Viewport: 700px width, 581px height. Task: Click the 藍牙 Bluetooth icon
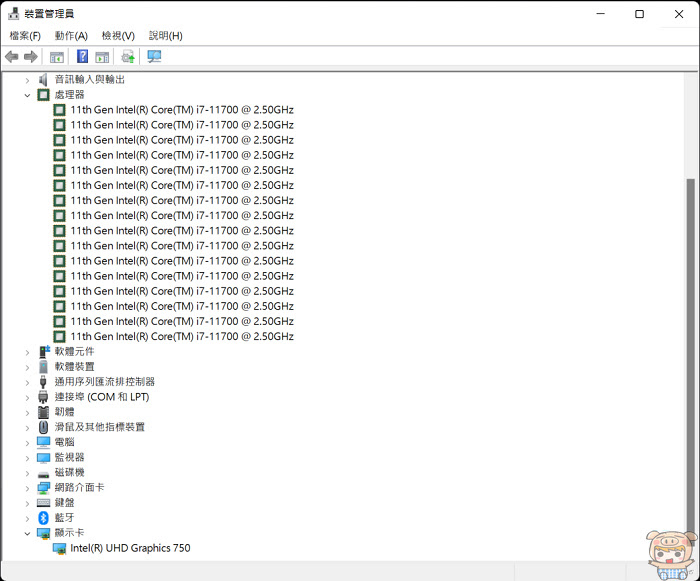pyautogui.click(x=43, y=518)
